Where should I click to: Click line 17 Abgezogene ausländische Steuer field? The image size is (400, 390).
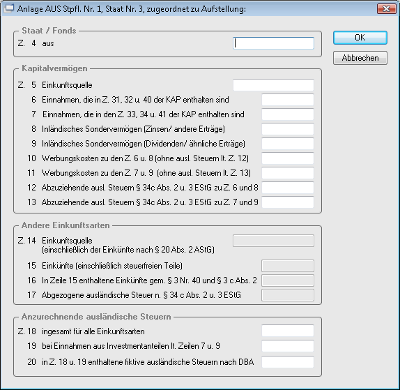pos(288,295)
